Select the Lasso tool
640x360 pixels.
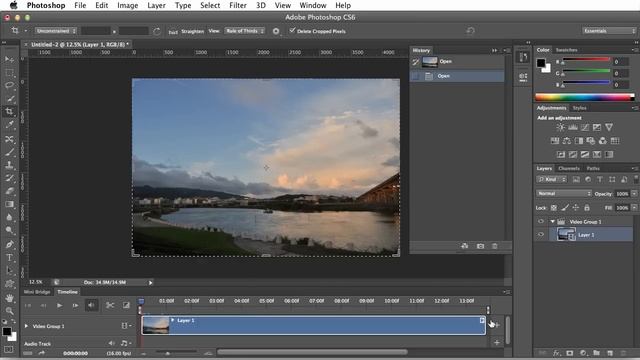coord(9,85)
